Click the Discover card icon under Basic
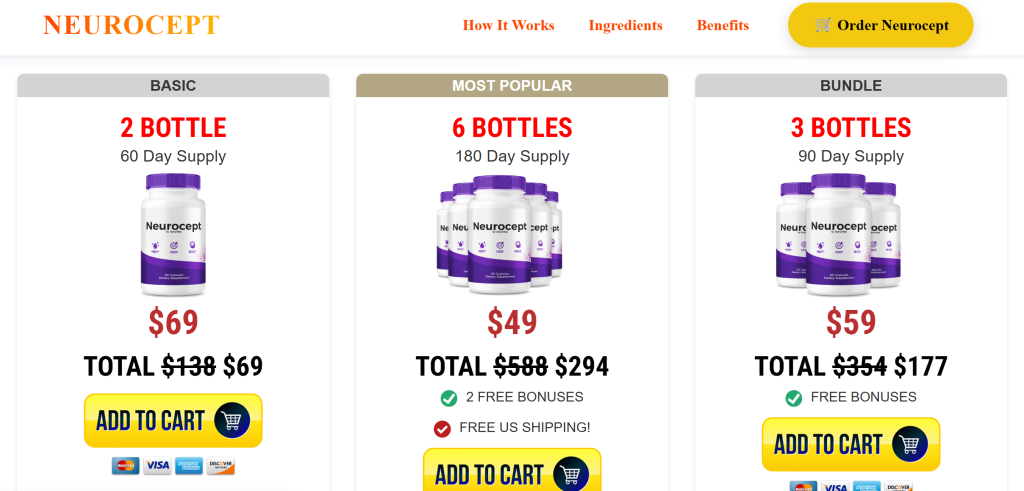The image size is (1024, 491). point(220,466)
